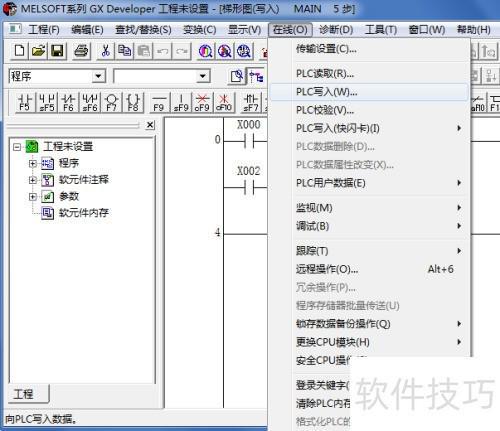Click the MELSOFT application title icon

click(10, 9)
